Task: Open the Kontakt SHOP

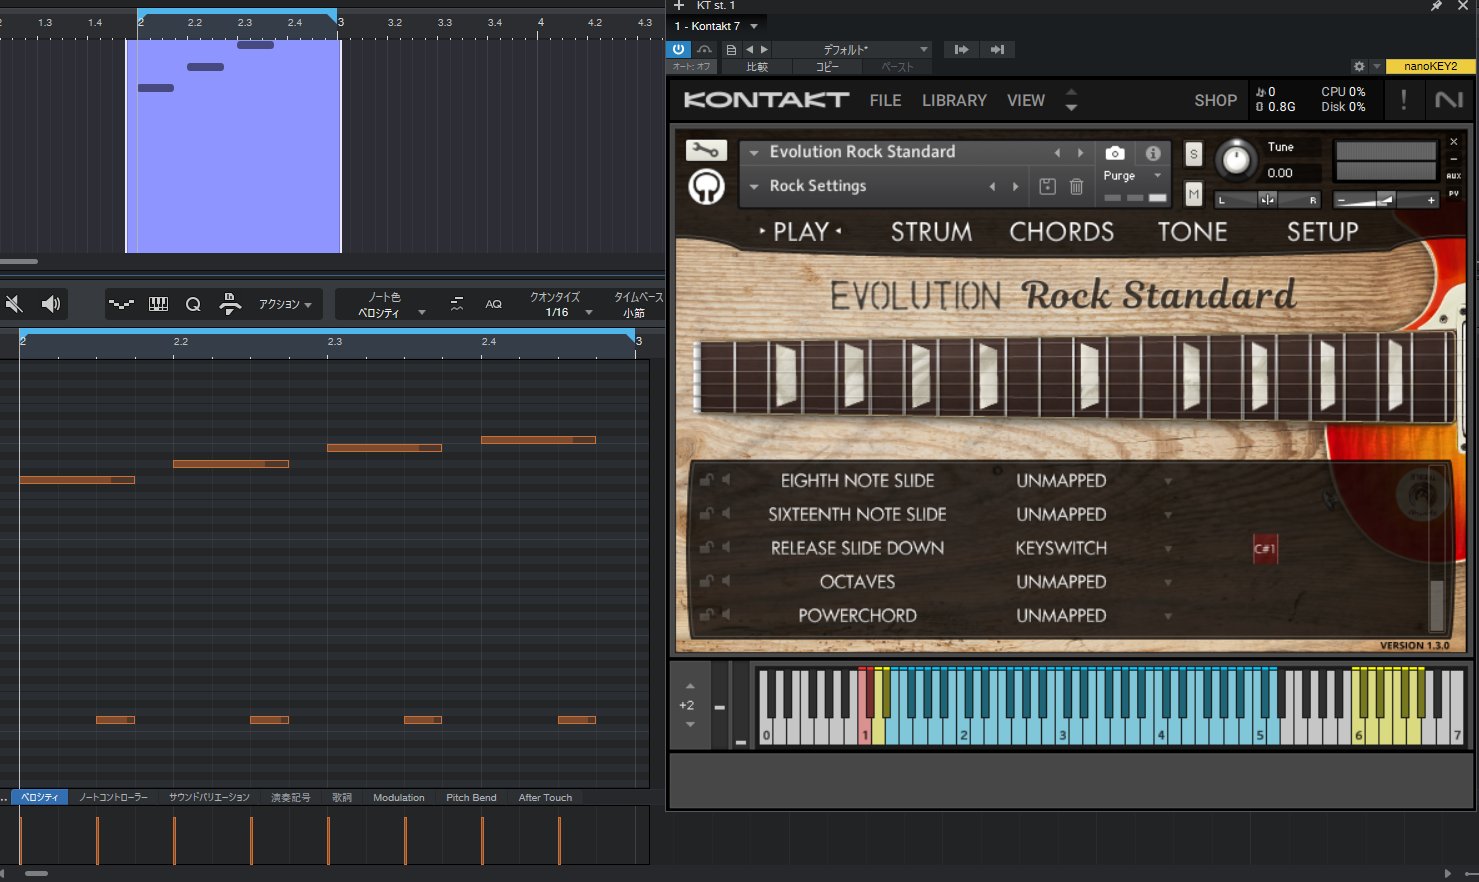Action: click(x=1215, y=100)
